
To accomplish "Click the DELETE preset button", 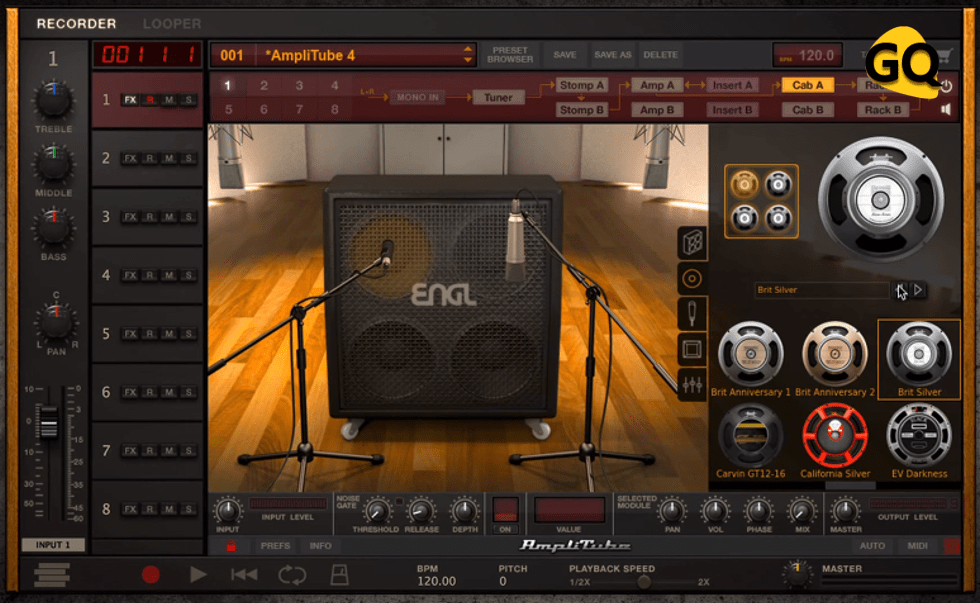I will [x=661, y=55].
